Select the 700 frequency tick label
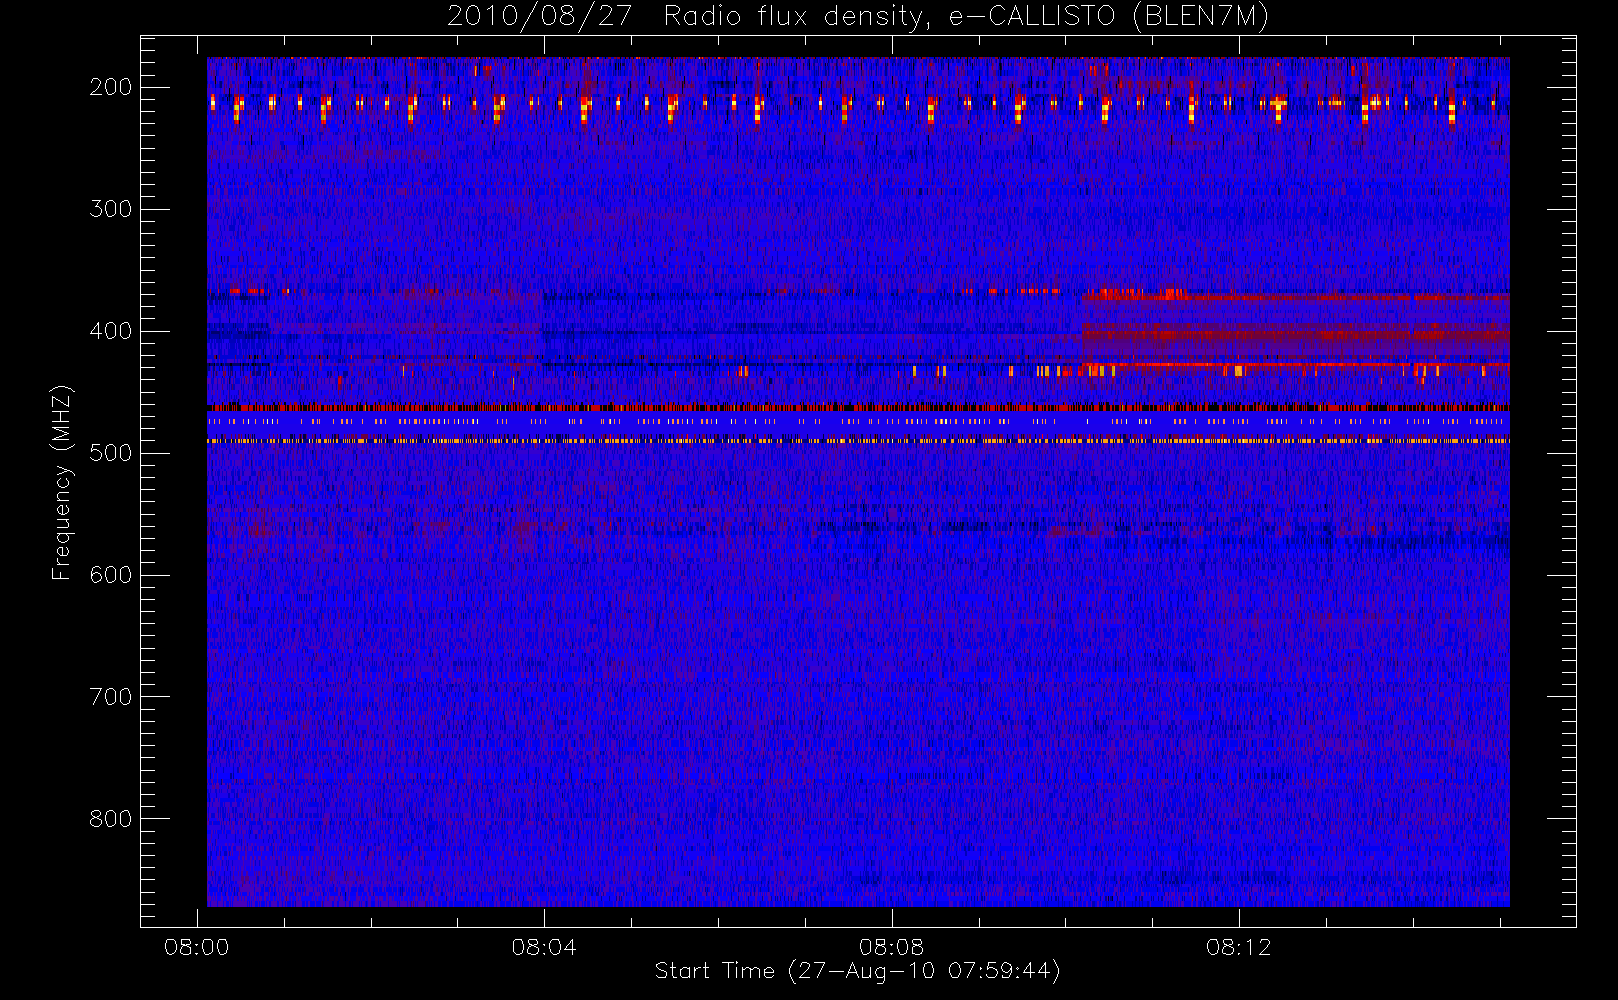The width and height of the screenshot is (1618, 1000). click(x=111, y=697)
